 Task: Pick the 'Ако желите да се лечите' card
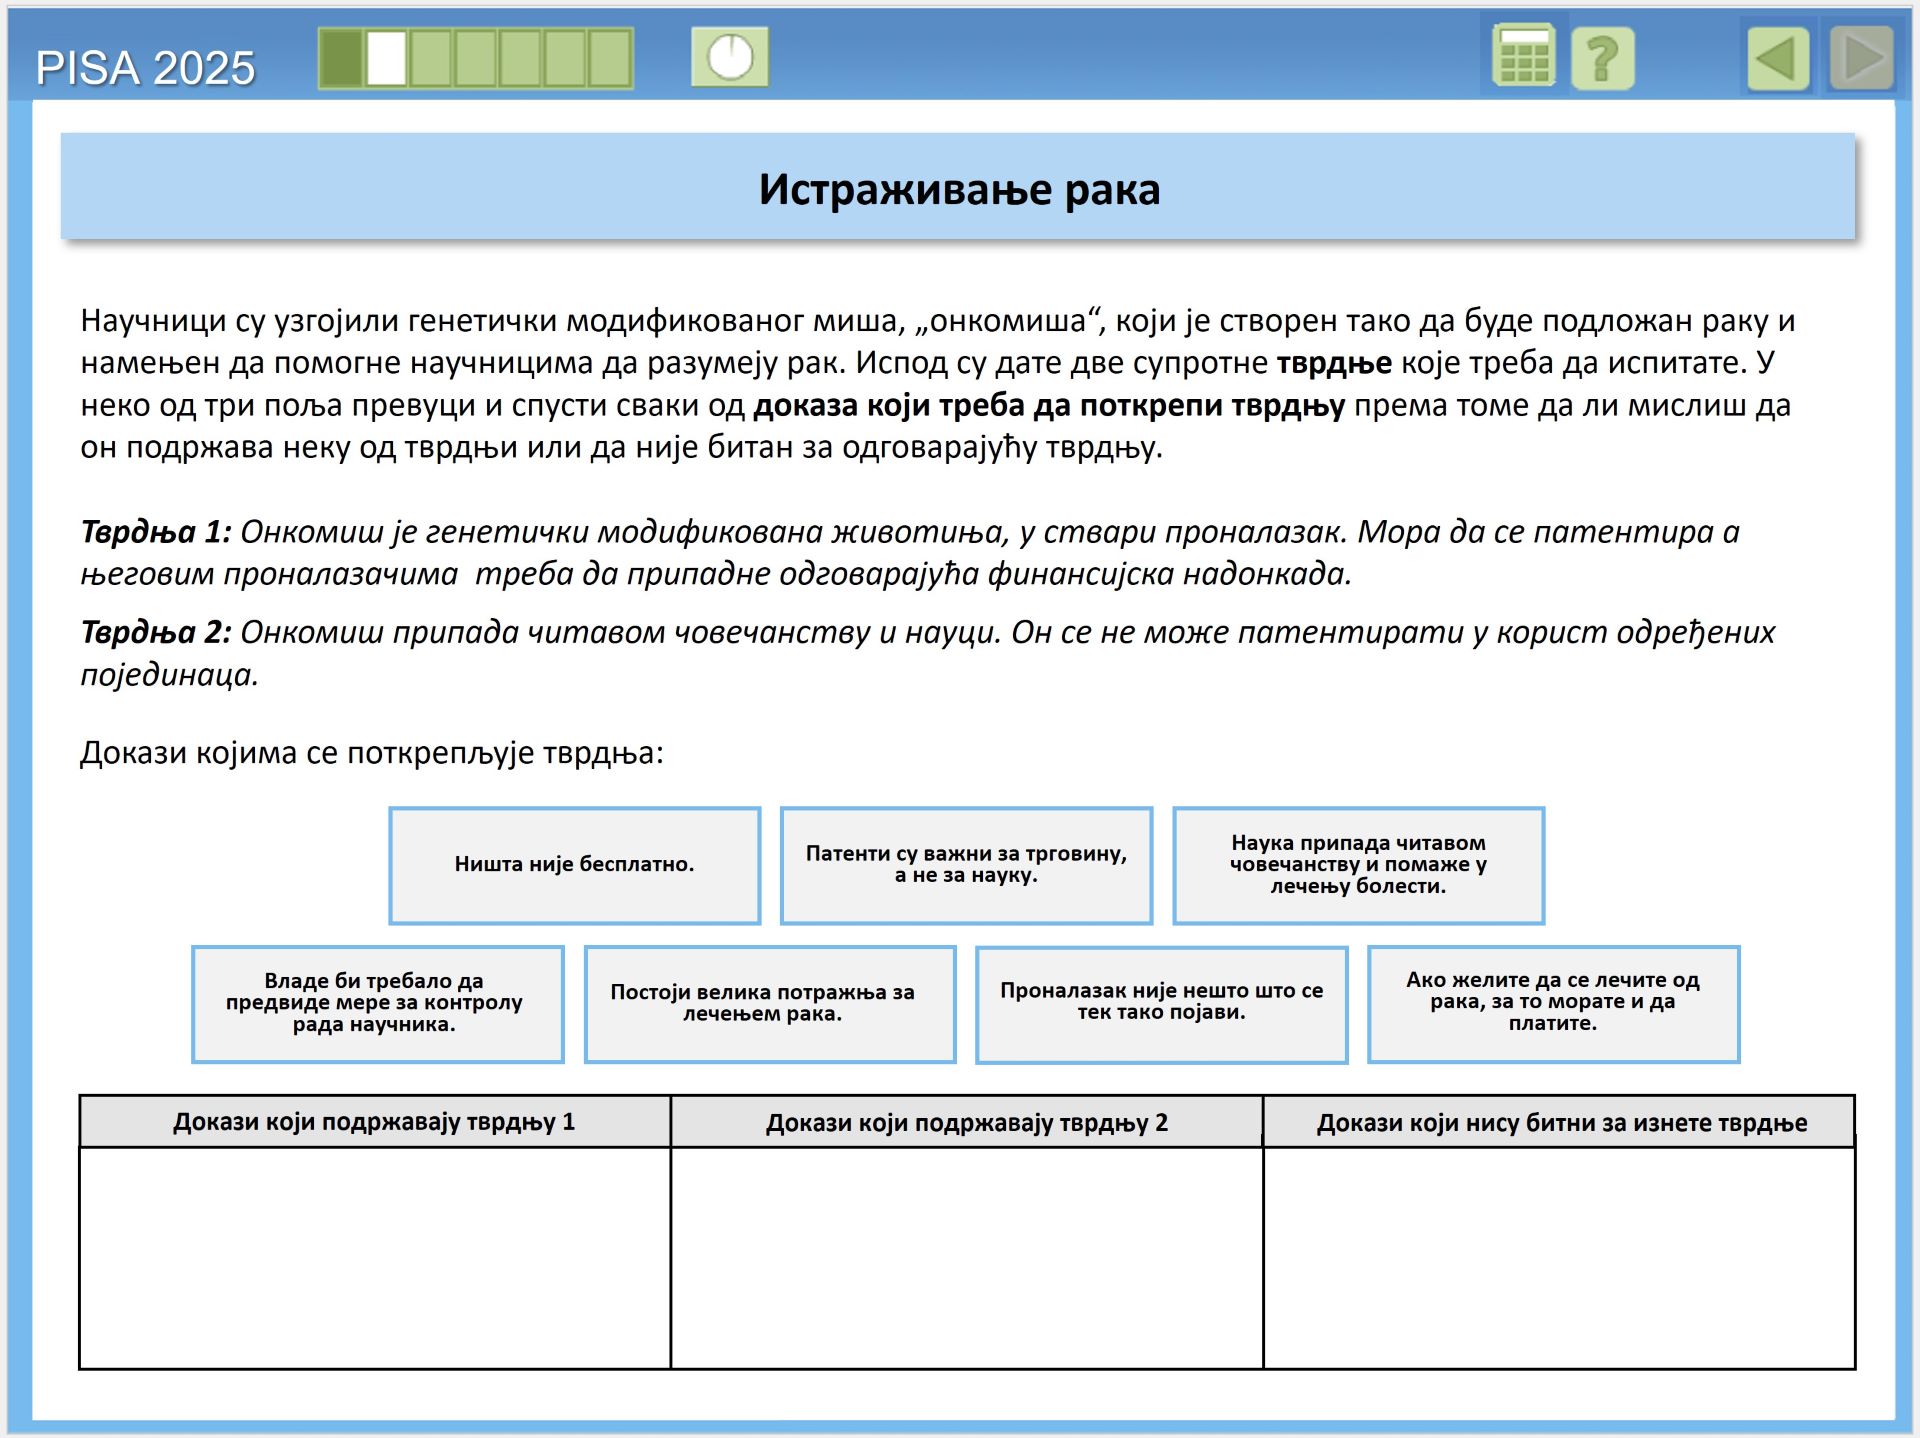(1553, 1003)
